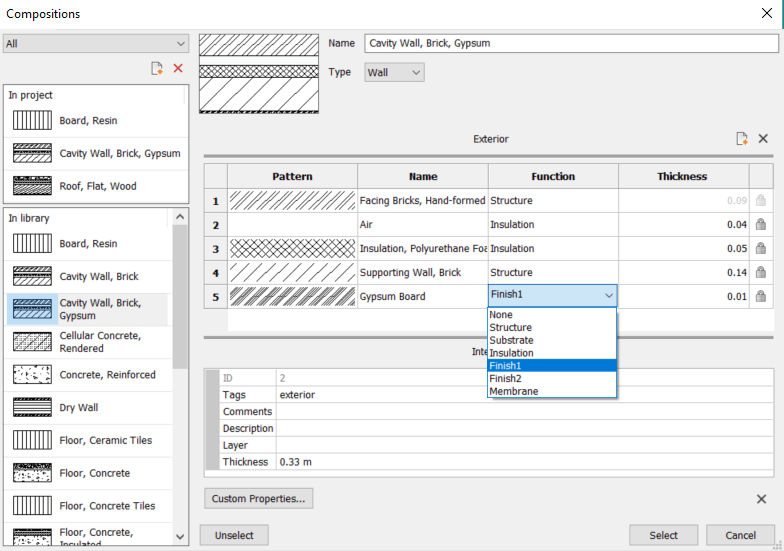Viewport: 784px width, 551px height.
Task: Click Structure function cell of Facing Bricks
Action: tap(553, 200)
